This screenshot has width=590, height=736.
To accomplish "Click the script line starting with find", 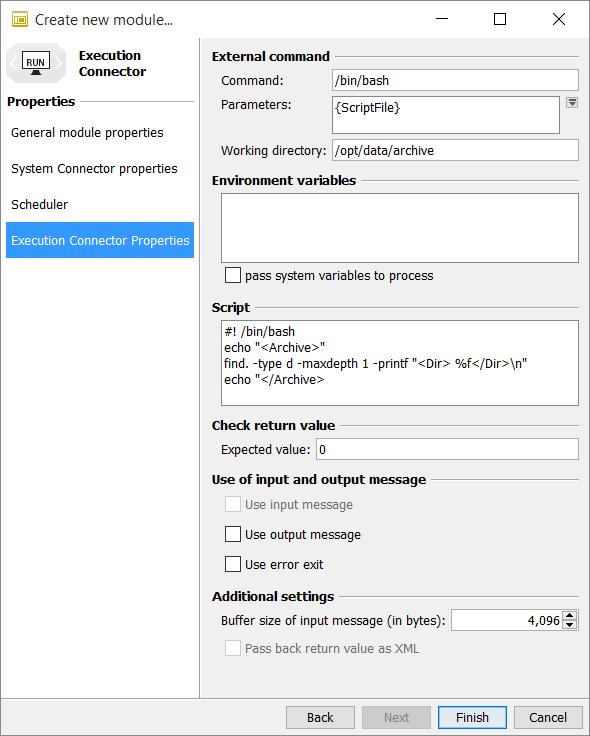I will point(375,364).
